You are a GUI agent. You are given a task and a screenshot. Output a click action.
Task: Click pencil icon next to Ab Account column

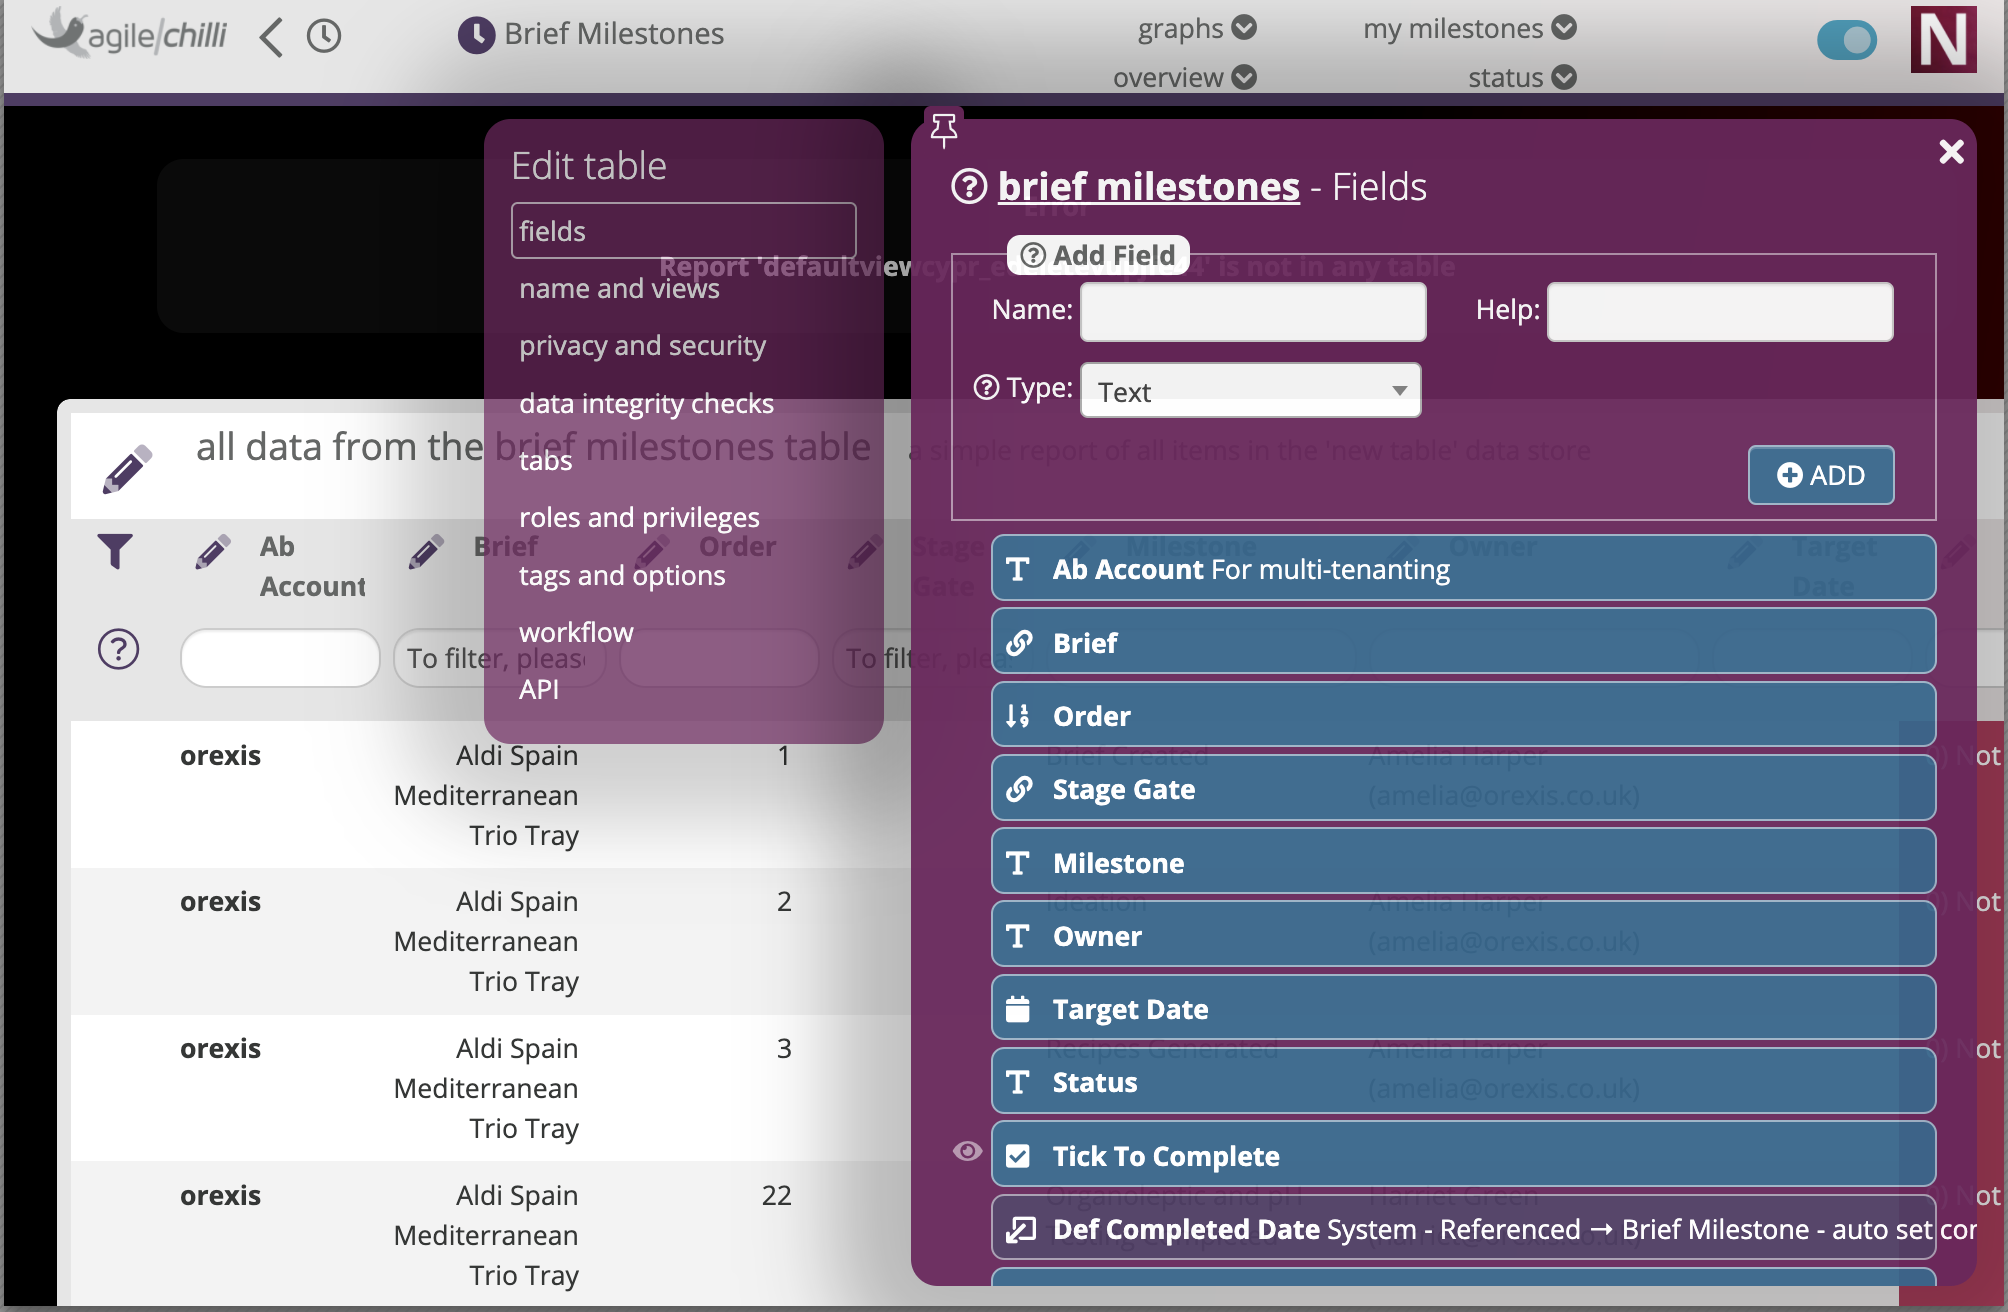pos(212,551)
